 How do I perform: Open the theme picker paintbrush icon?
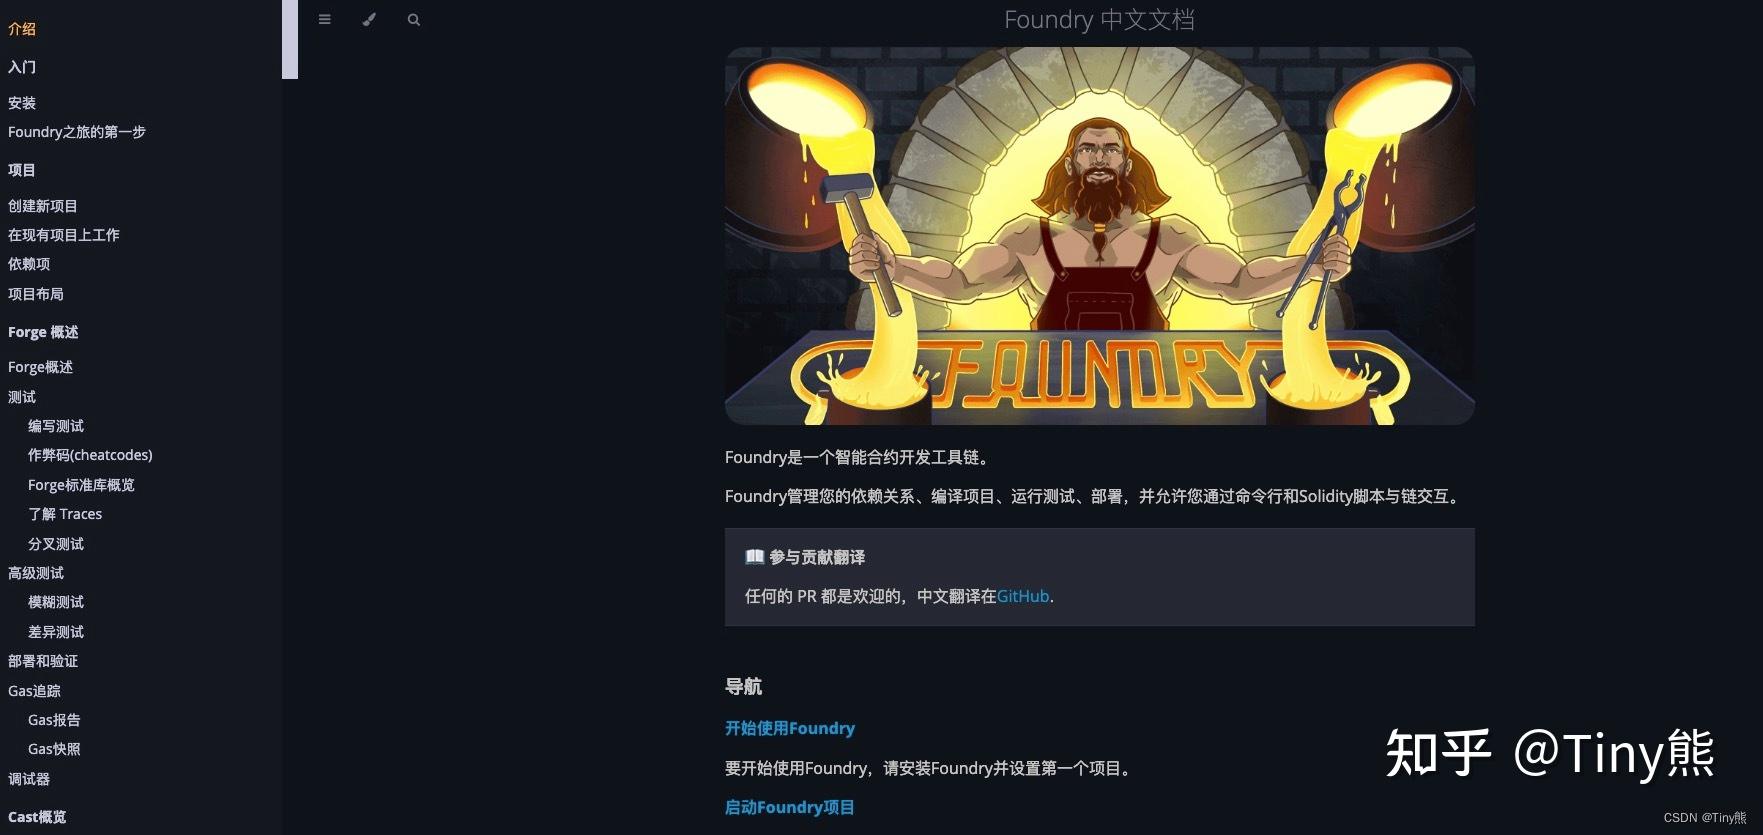pos(369,19)
